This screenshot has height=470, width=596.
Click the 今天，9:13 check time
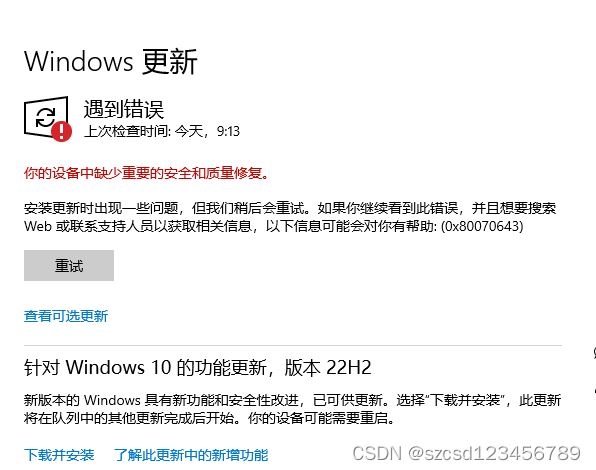(207, 131)
